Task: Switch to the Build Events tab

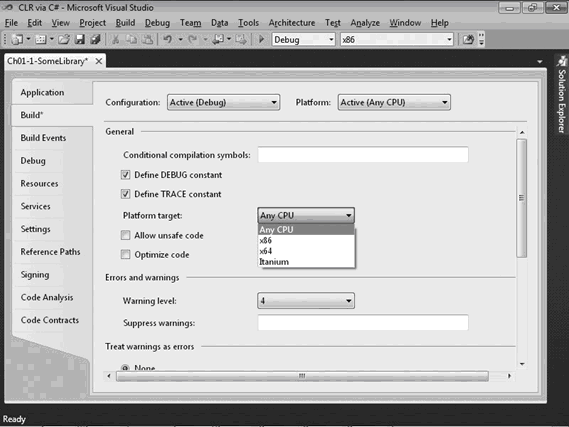Action: click(52, 138)
